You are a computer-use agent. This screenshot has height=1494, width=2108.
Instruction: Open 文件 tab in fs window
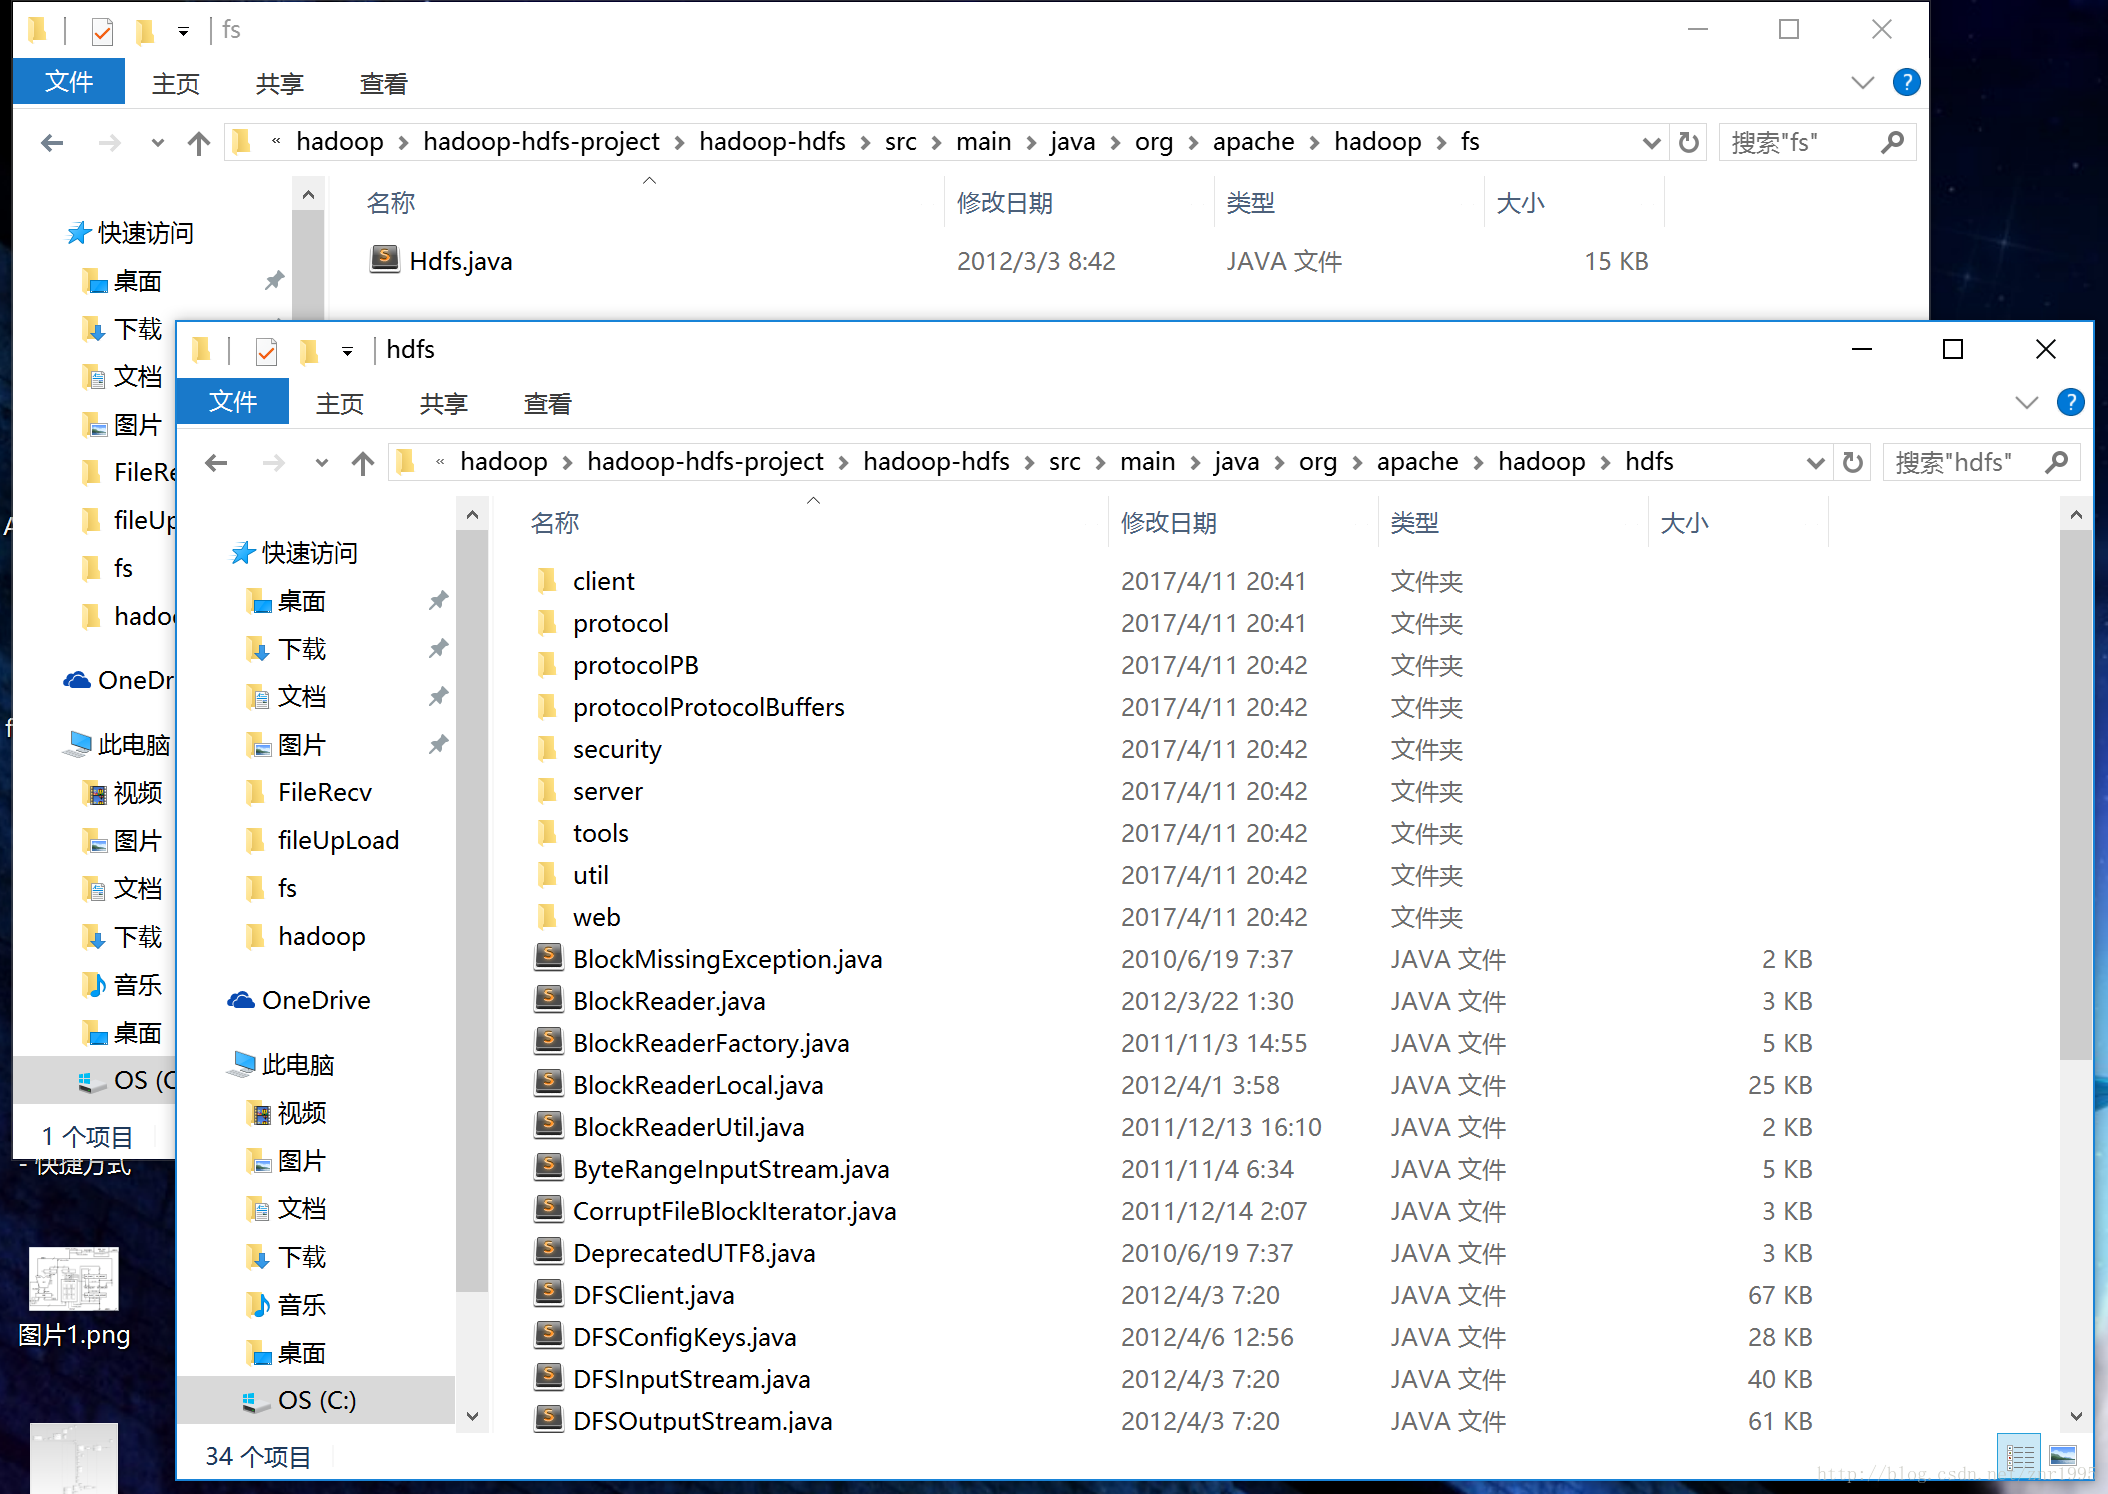click(69, 82)
